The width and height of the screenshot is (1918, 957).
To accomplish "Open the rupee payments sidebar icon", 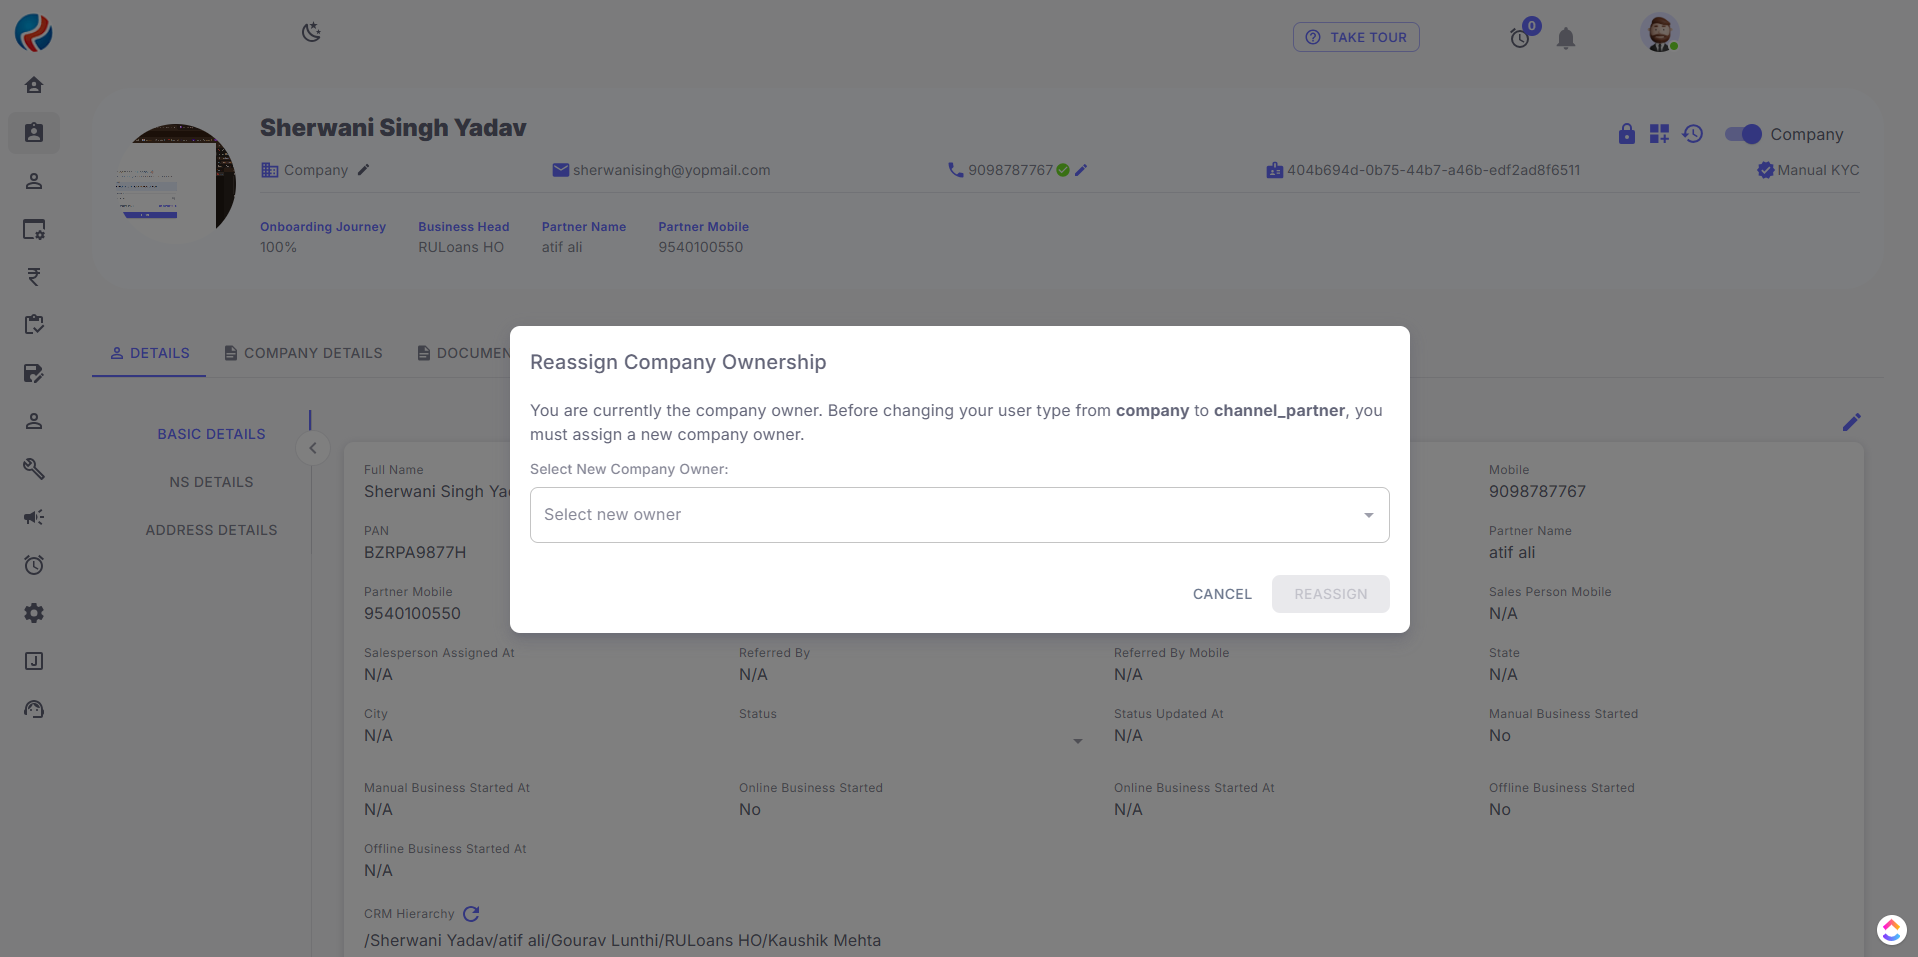I will pyautogui.click(x=34, y=277).
